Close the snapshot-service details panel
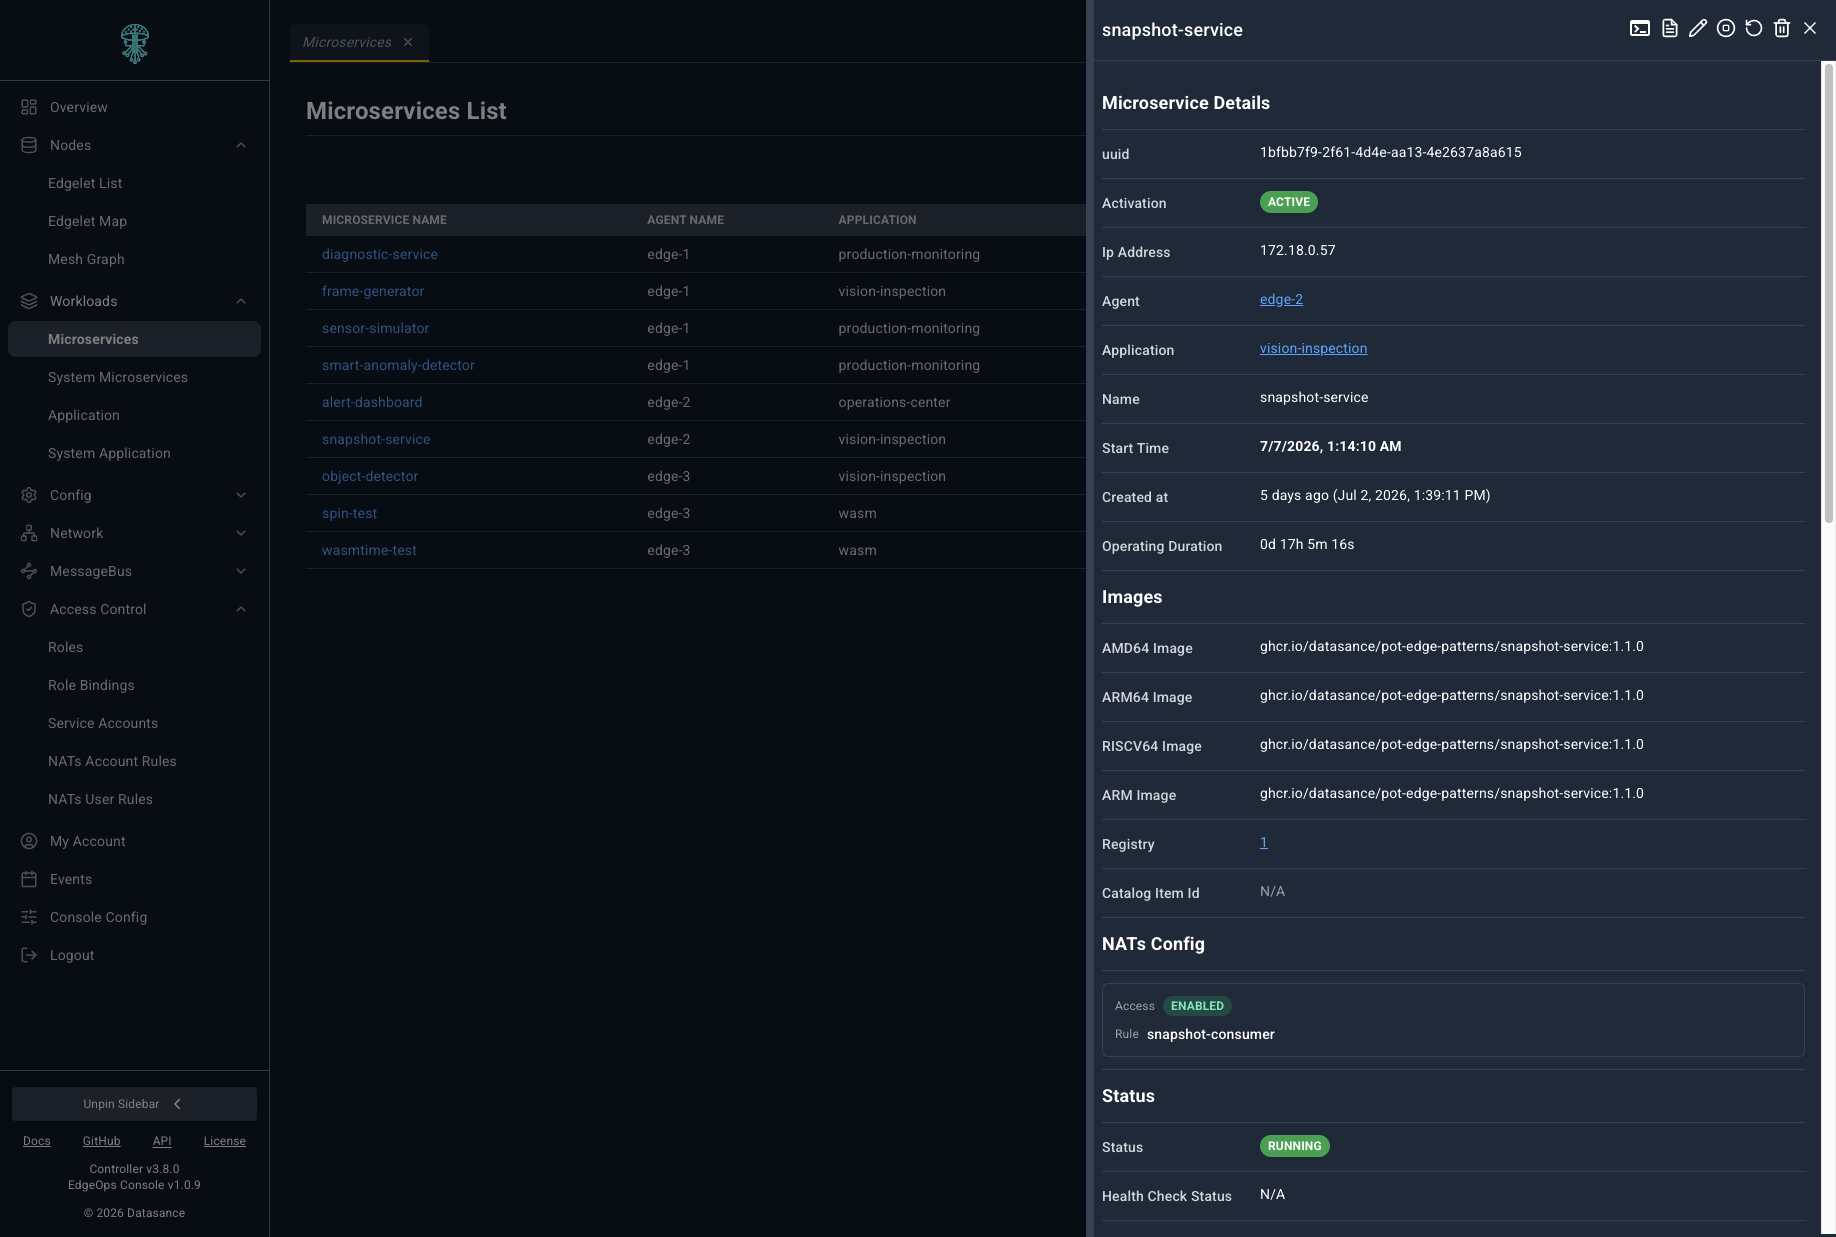 tap(1809, 29)
